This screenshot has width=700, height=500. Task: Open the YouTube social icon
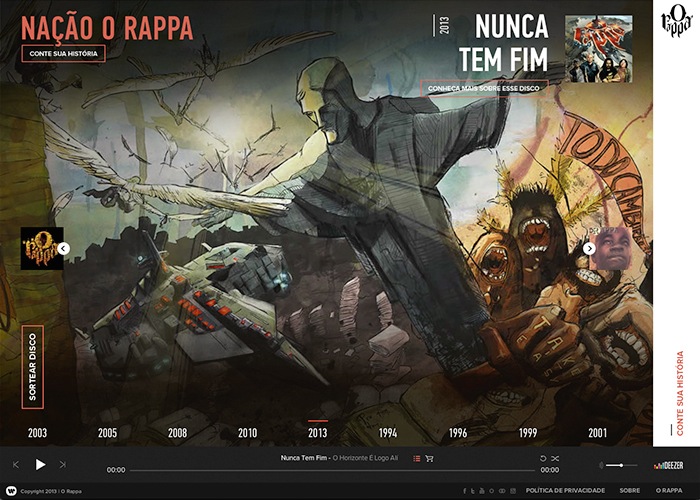point(482,491)
